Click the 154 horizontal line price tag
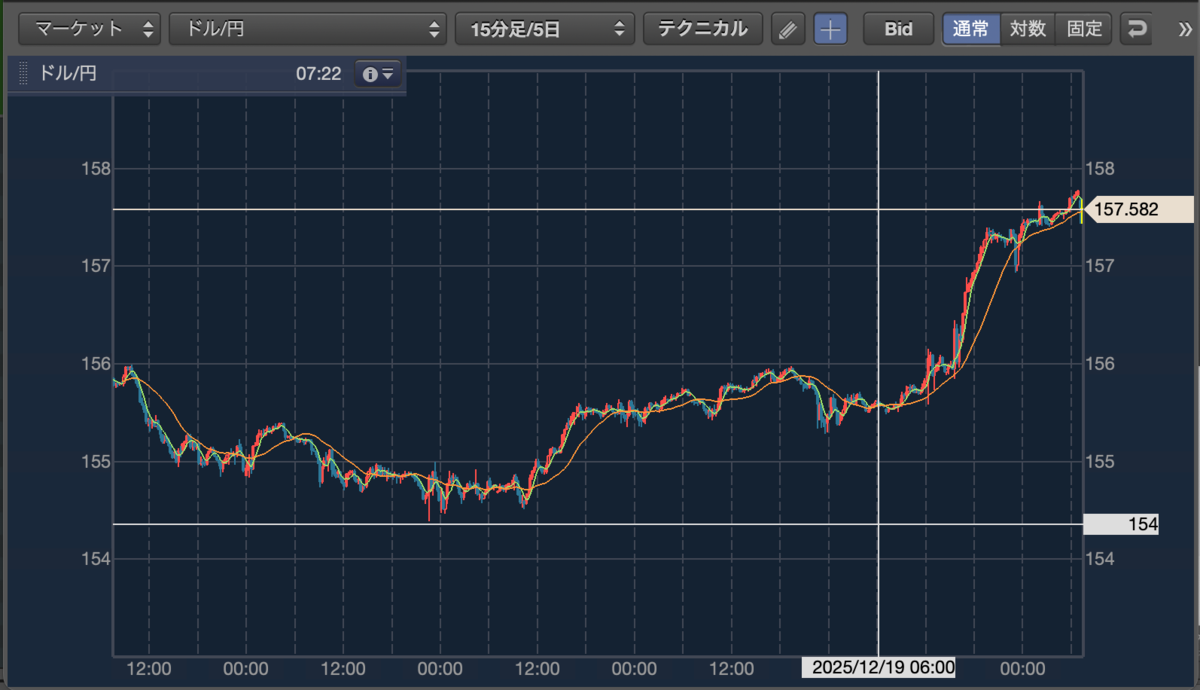 tap(1121, 524)
